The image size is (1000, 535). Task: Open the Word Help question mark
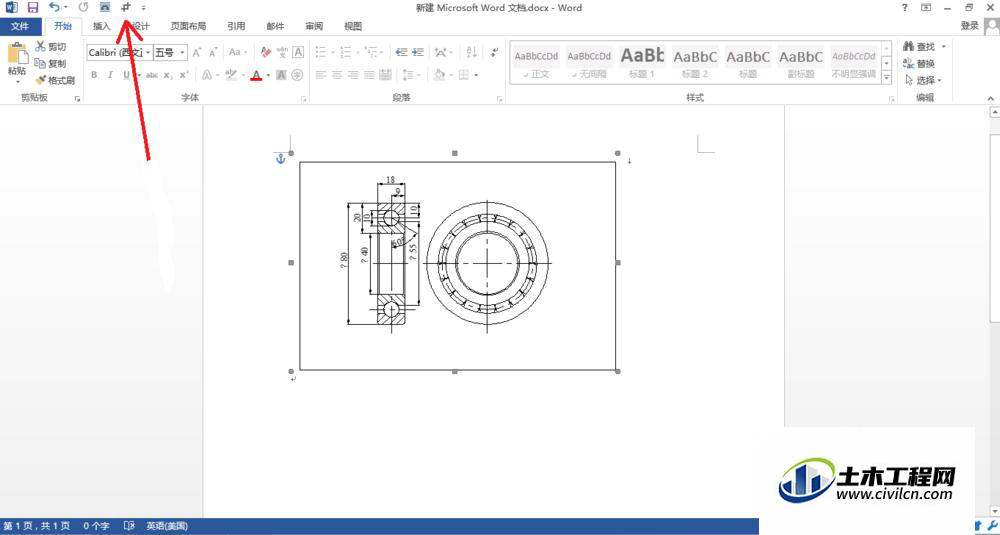click(904, 8)
